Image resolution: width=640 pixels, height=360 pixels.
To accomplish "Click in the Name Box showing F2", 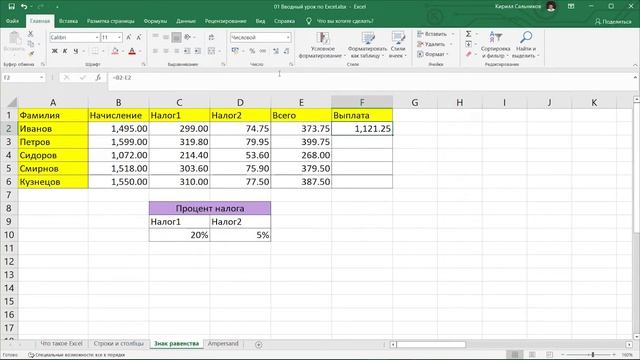I will pyautogui.click(x=20, y=78).
